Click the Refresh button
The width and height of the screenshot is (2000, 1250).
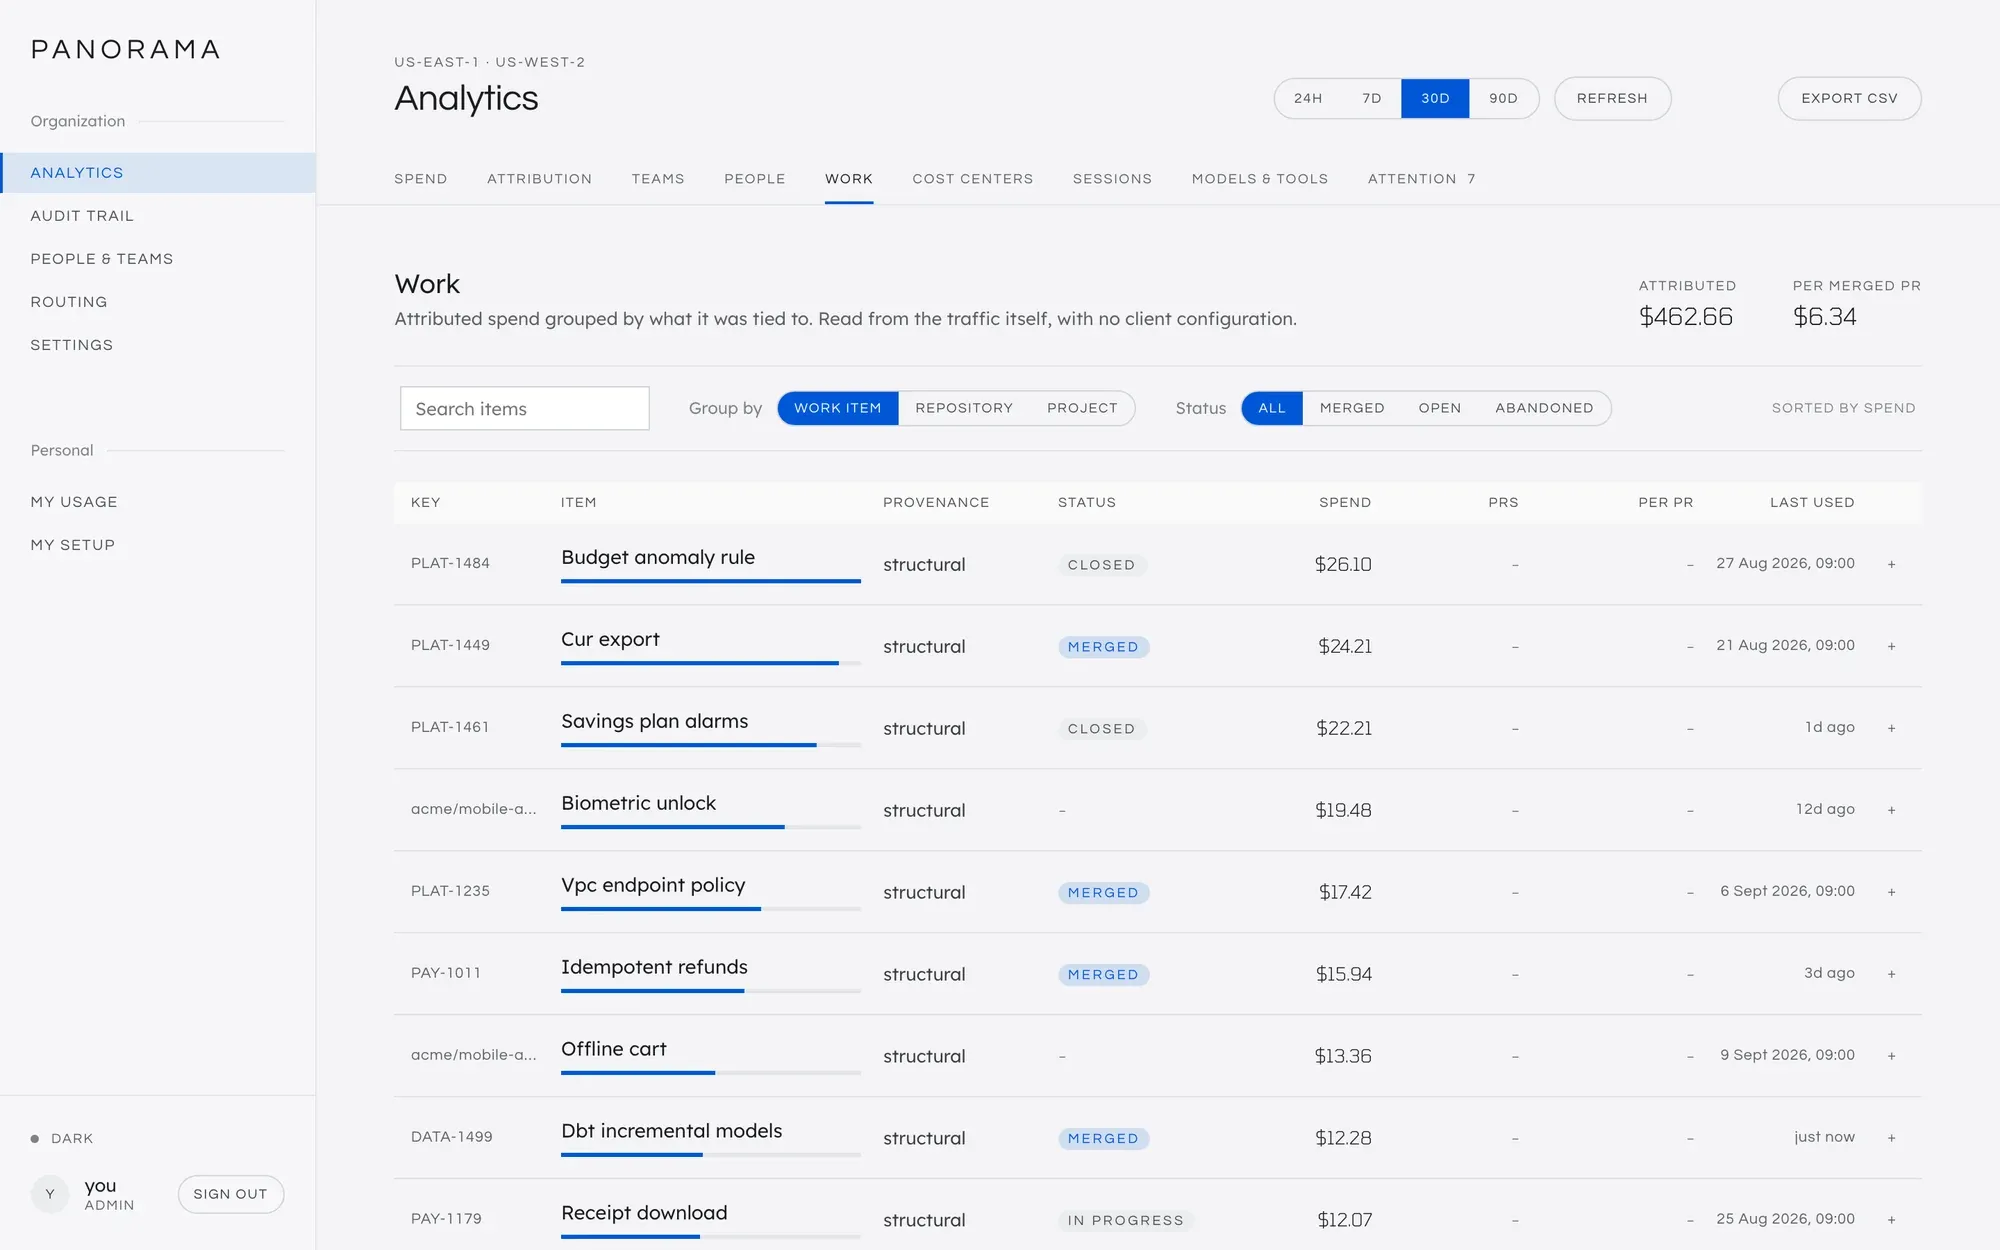point(1612,98)
